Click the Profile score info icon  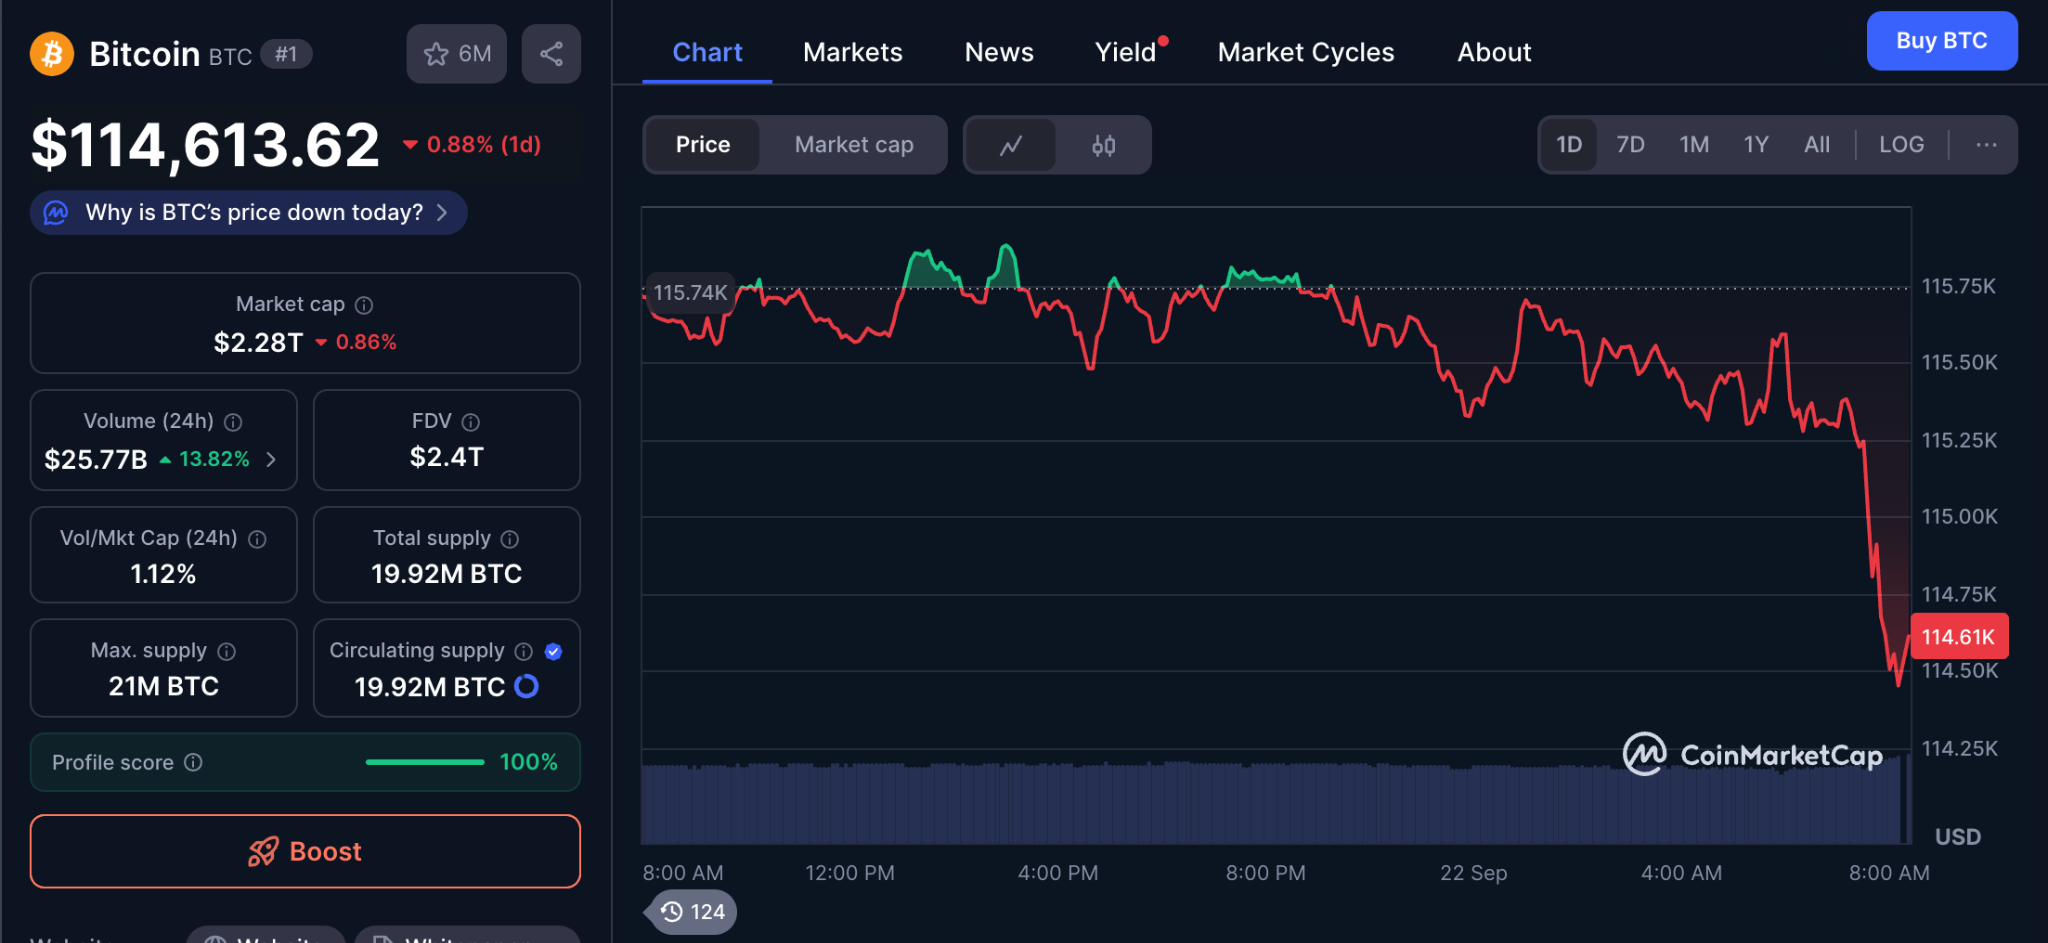[x=194, y=762]
